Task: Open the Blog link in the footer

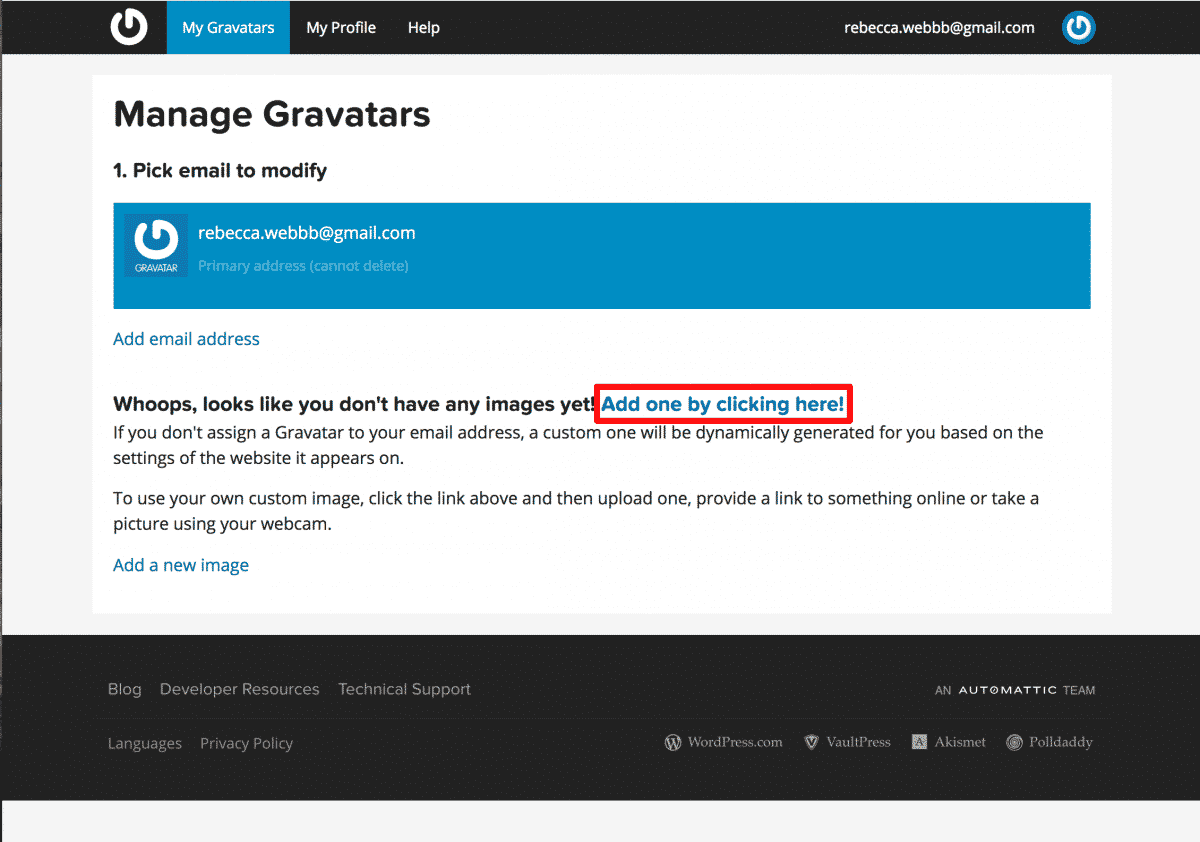Action: [124, 689]
